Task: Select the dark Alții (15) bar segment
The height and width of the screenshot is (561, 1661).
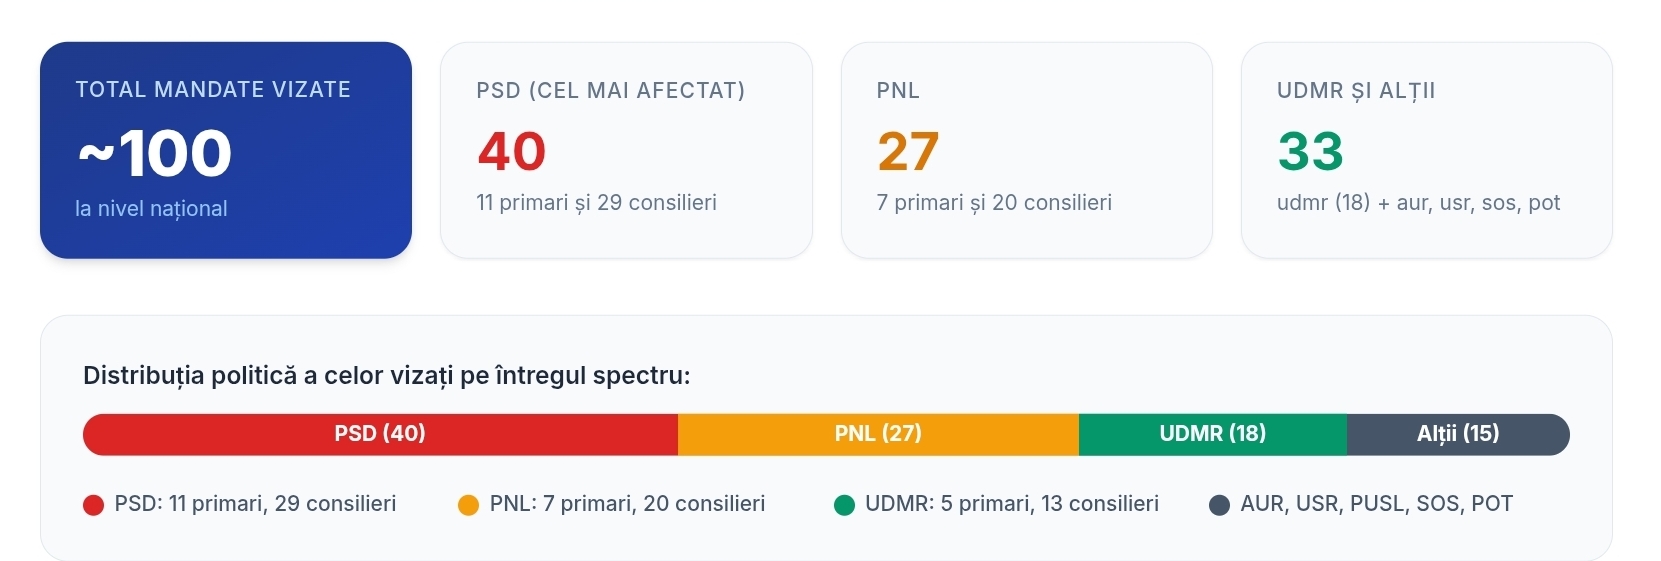Action: (1458, 434)
